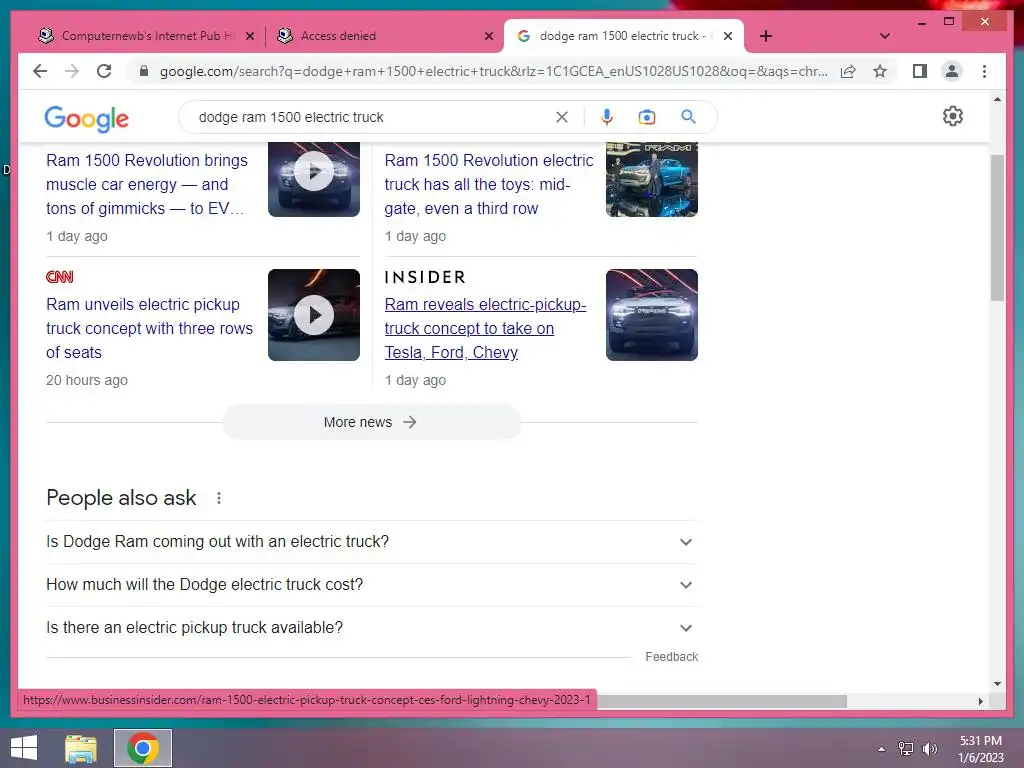Click the vertical page scrollbar thumb
The height and width of the screenshot is (768, 1024).
[x=997, y=228]
